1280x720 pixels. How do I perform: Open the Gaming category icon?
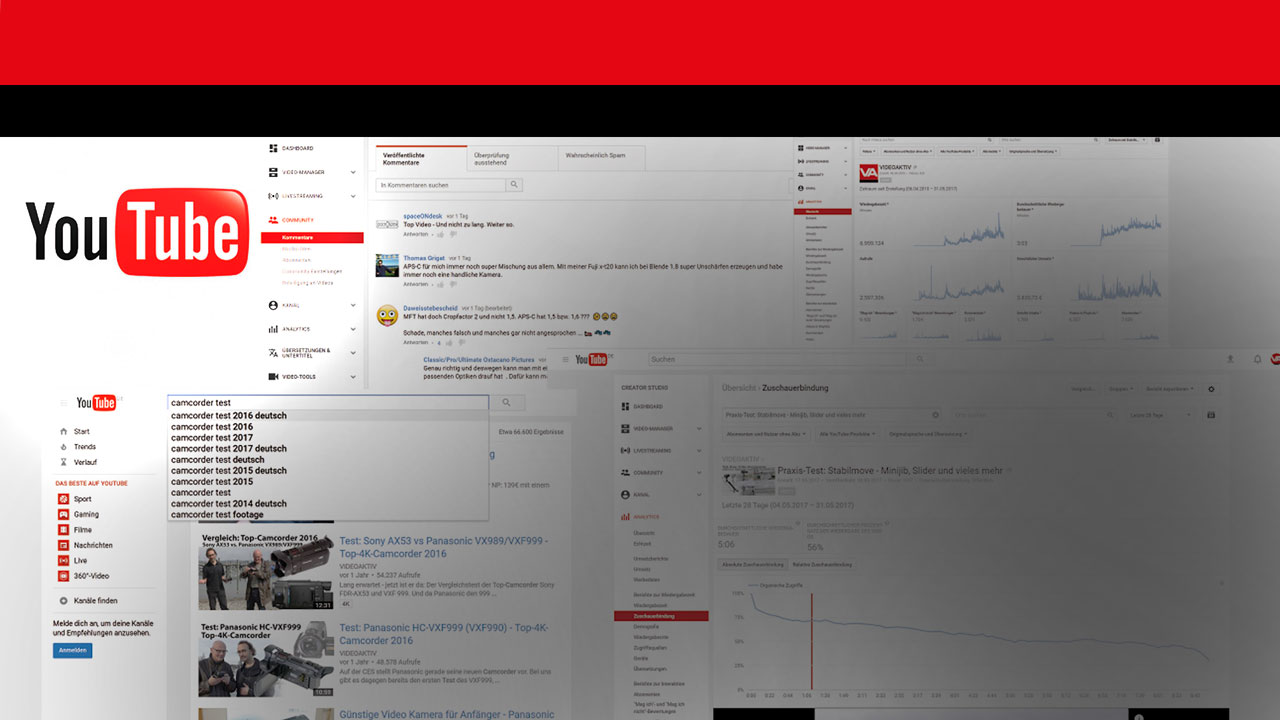point(64,514)
